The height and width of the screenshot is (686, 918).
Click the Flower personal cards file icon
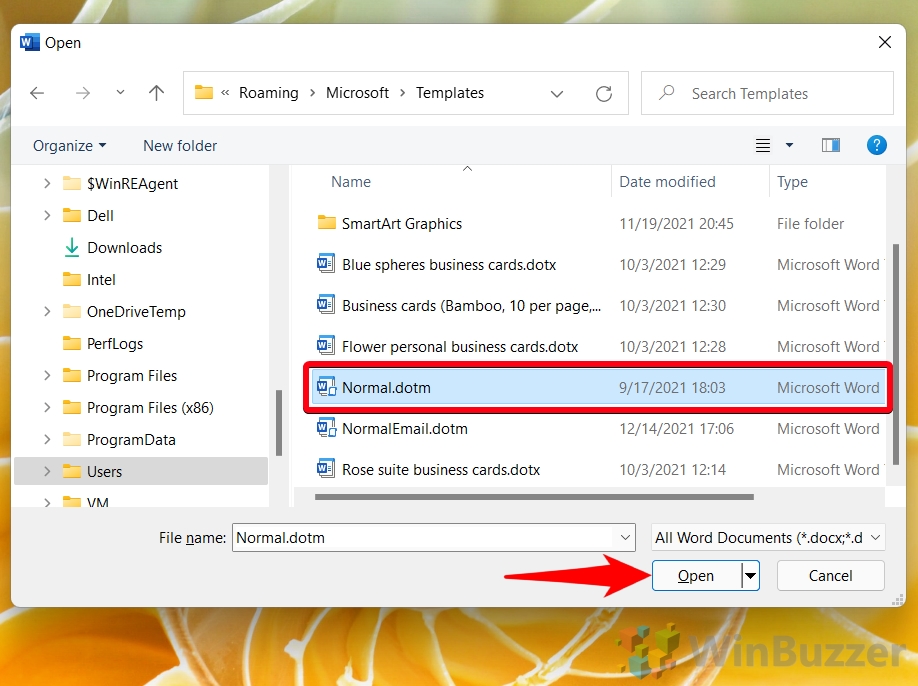(326, 345)
